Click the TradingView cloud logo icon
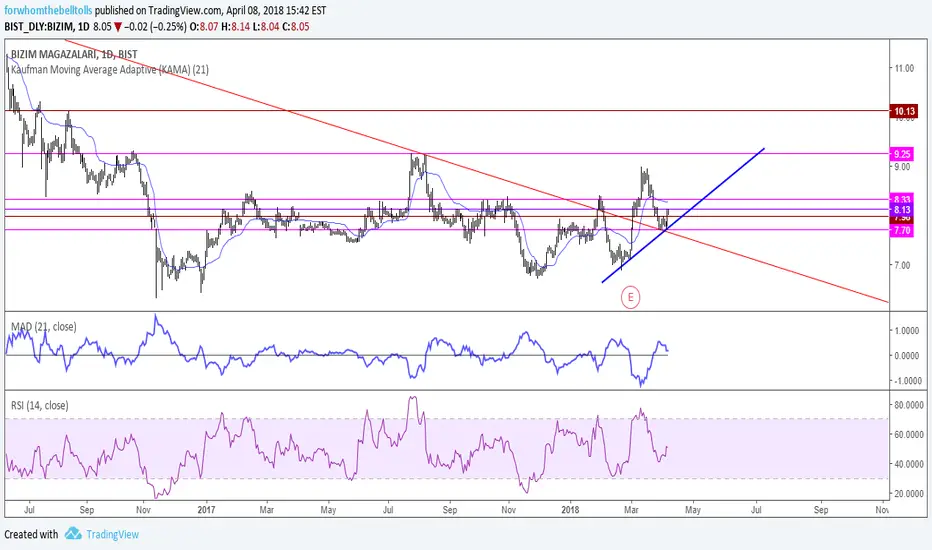The image size is (932, 550). 73,533
